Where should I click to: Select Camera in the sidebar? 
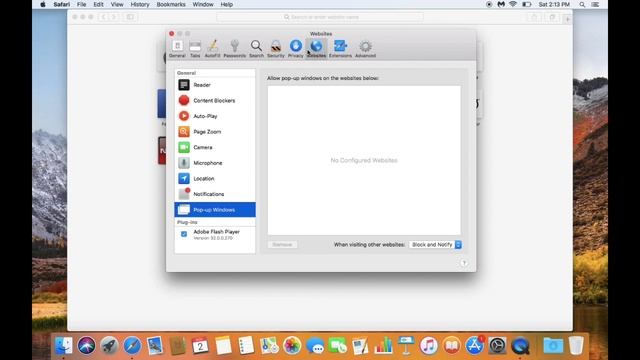[x=215, y=147]
